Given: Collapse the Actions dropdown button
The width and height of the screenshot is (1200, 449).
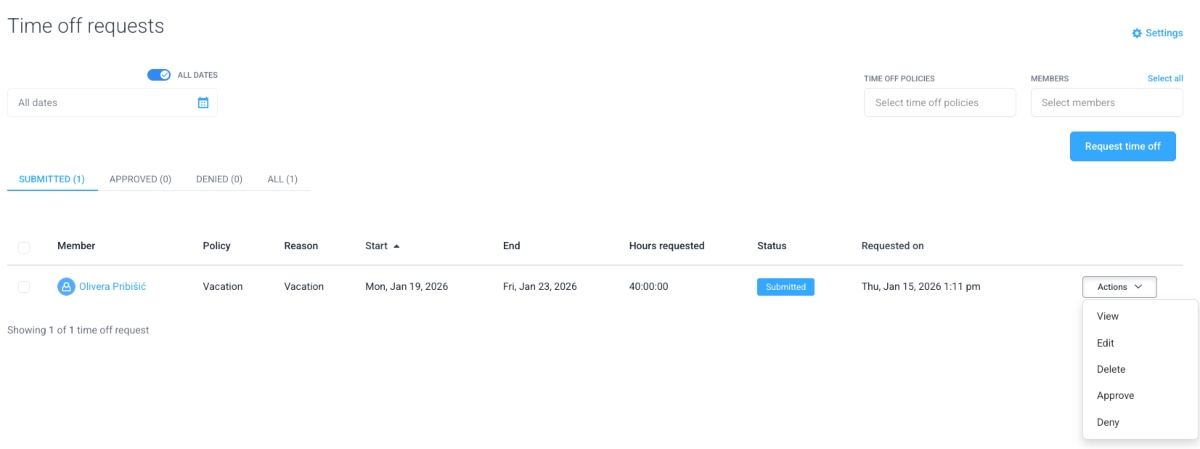Looking at the screenshot, I should click(1119, 287).
